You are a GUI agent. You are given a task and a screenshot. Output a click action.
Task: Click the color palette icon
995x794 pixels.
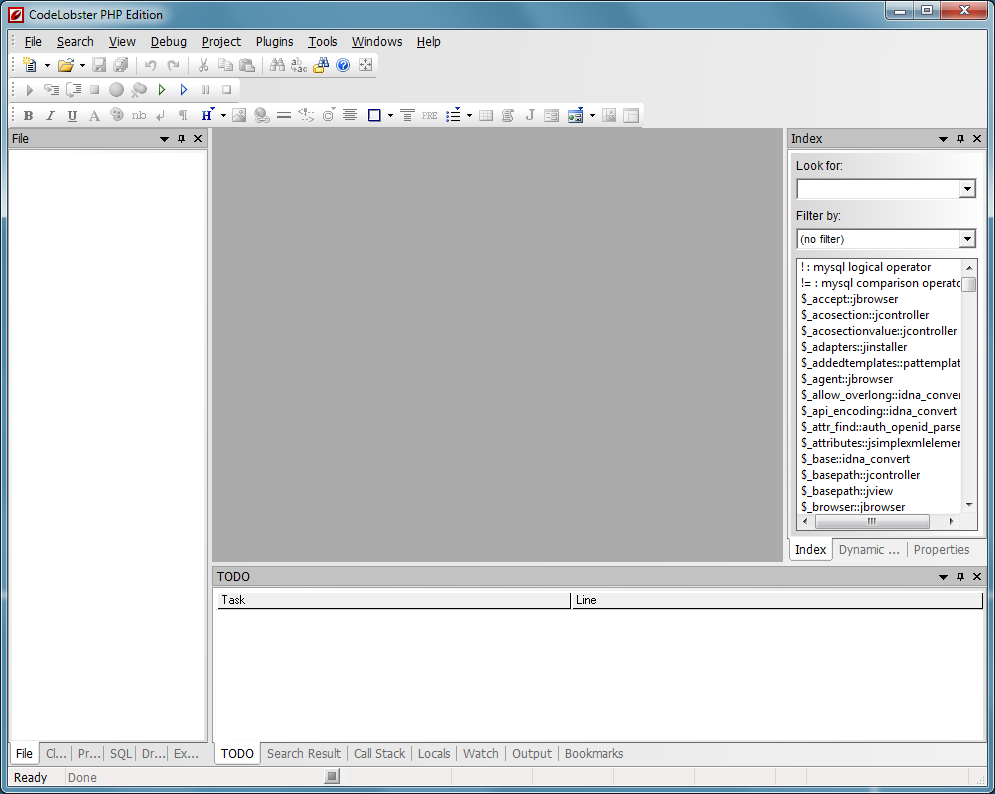pos(117,115)
